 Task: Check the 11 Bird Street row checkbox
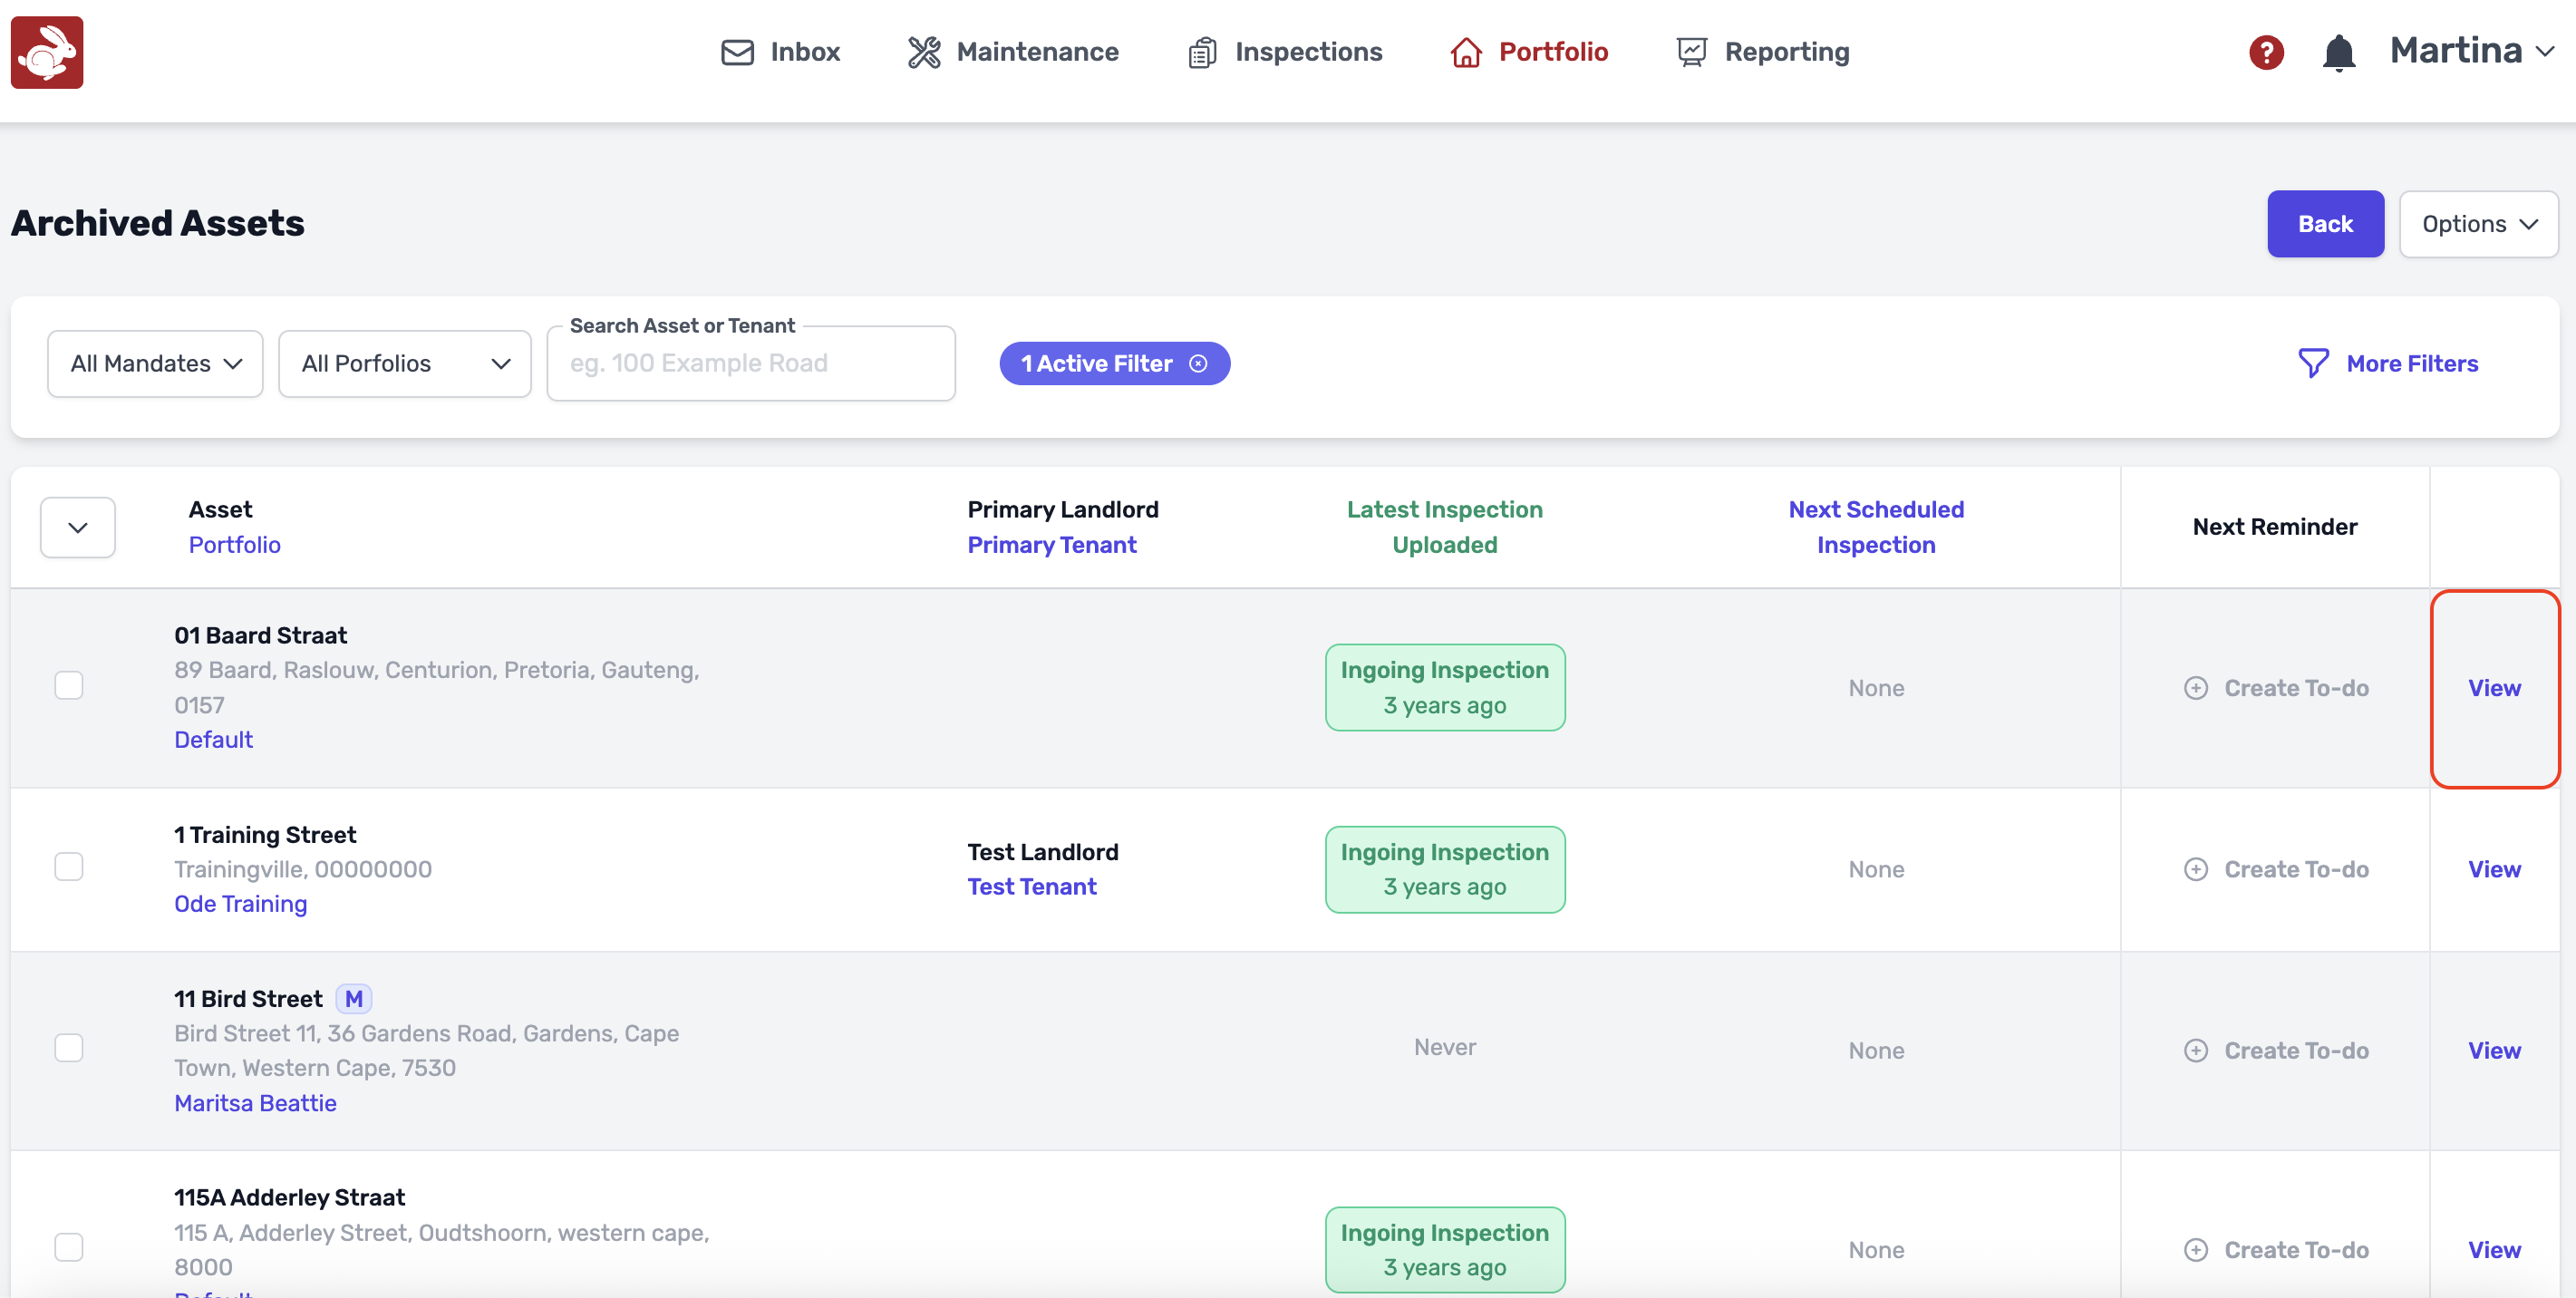click(x=69, y=1048)
